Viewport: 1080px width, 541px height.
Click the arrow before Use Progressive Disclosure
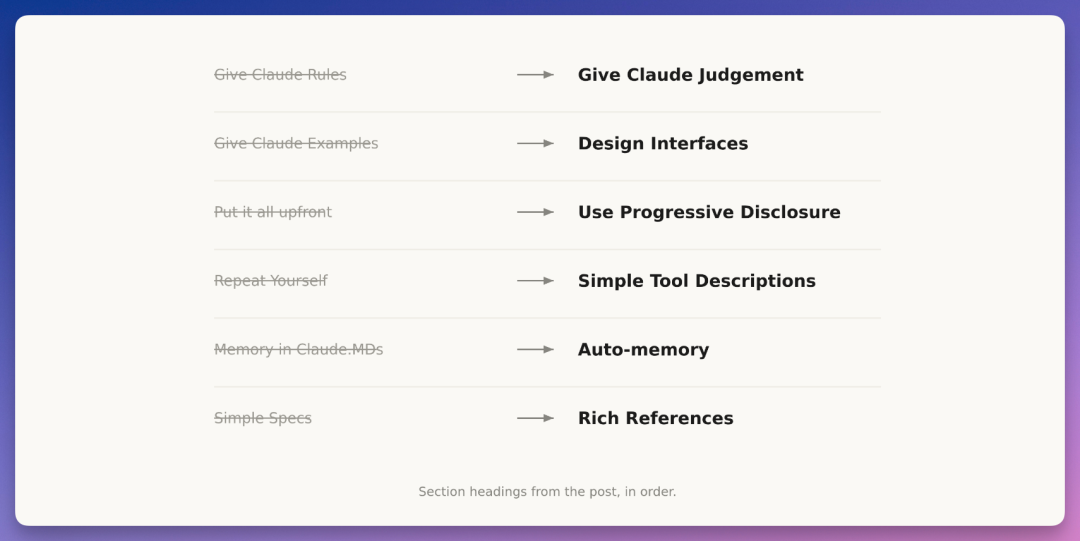(535, 212)
